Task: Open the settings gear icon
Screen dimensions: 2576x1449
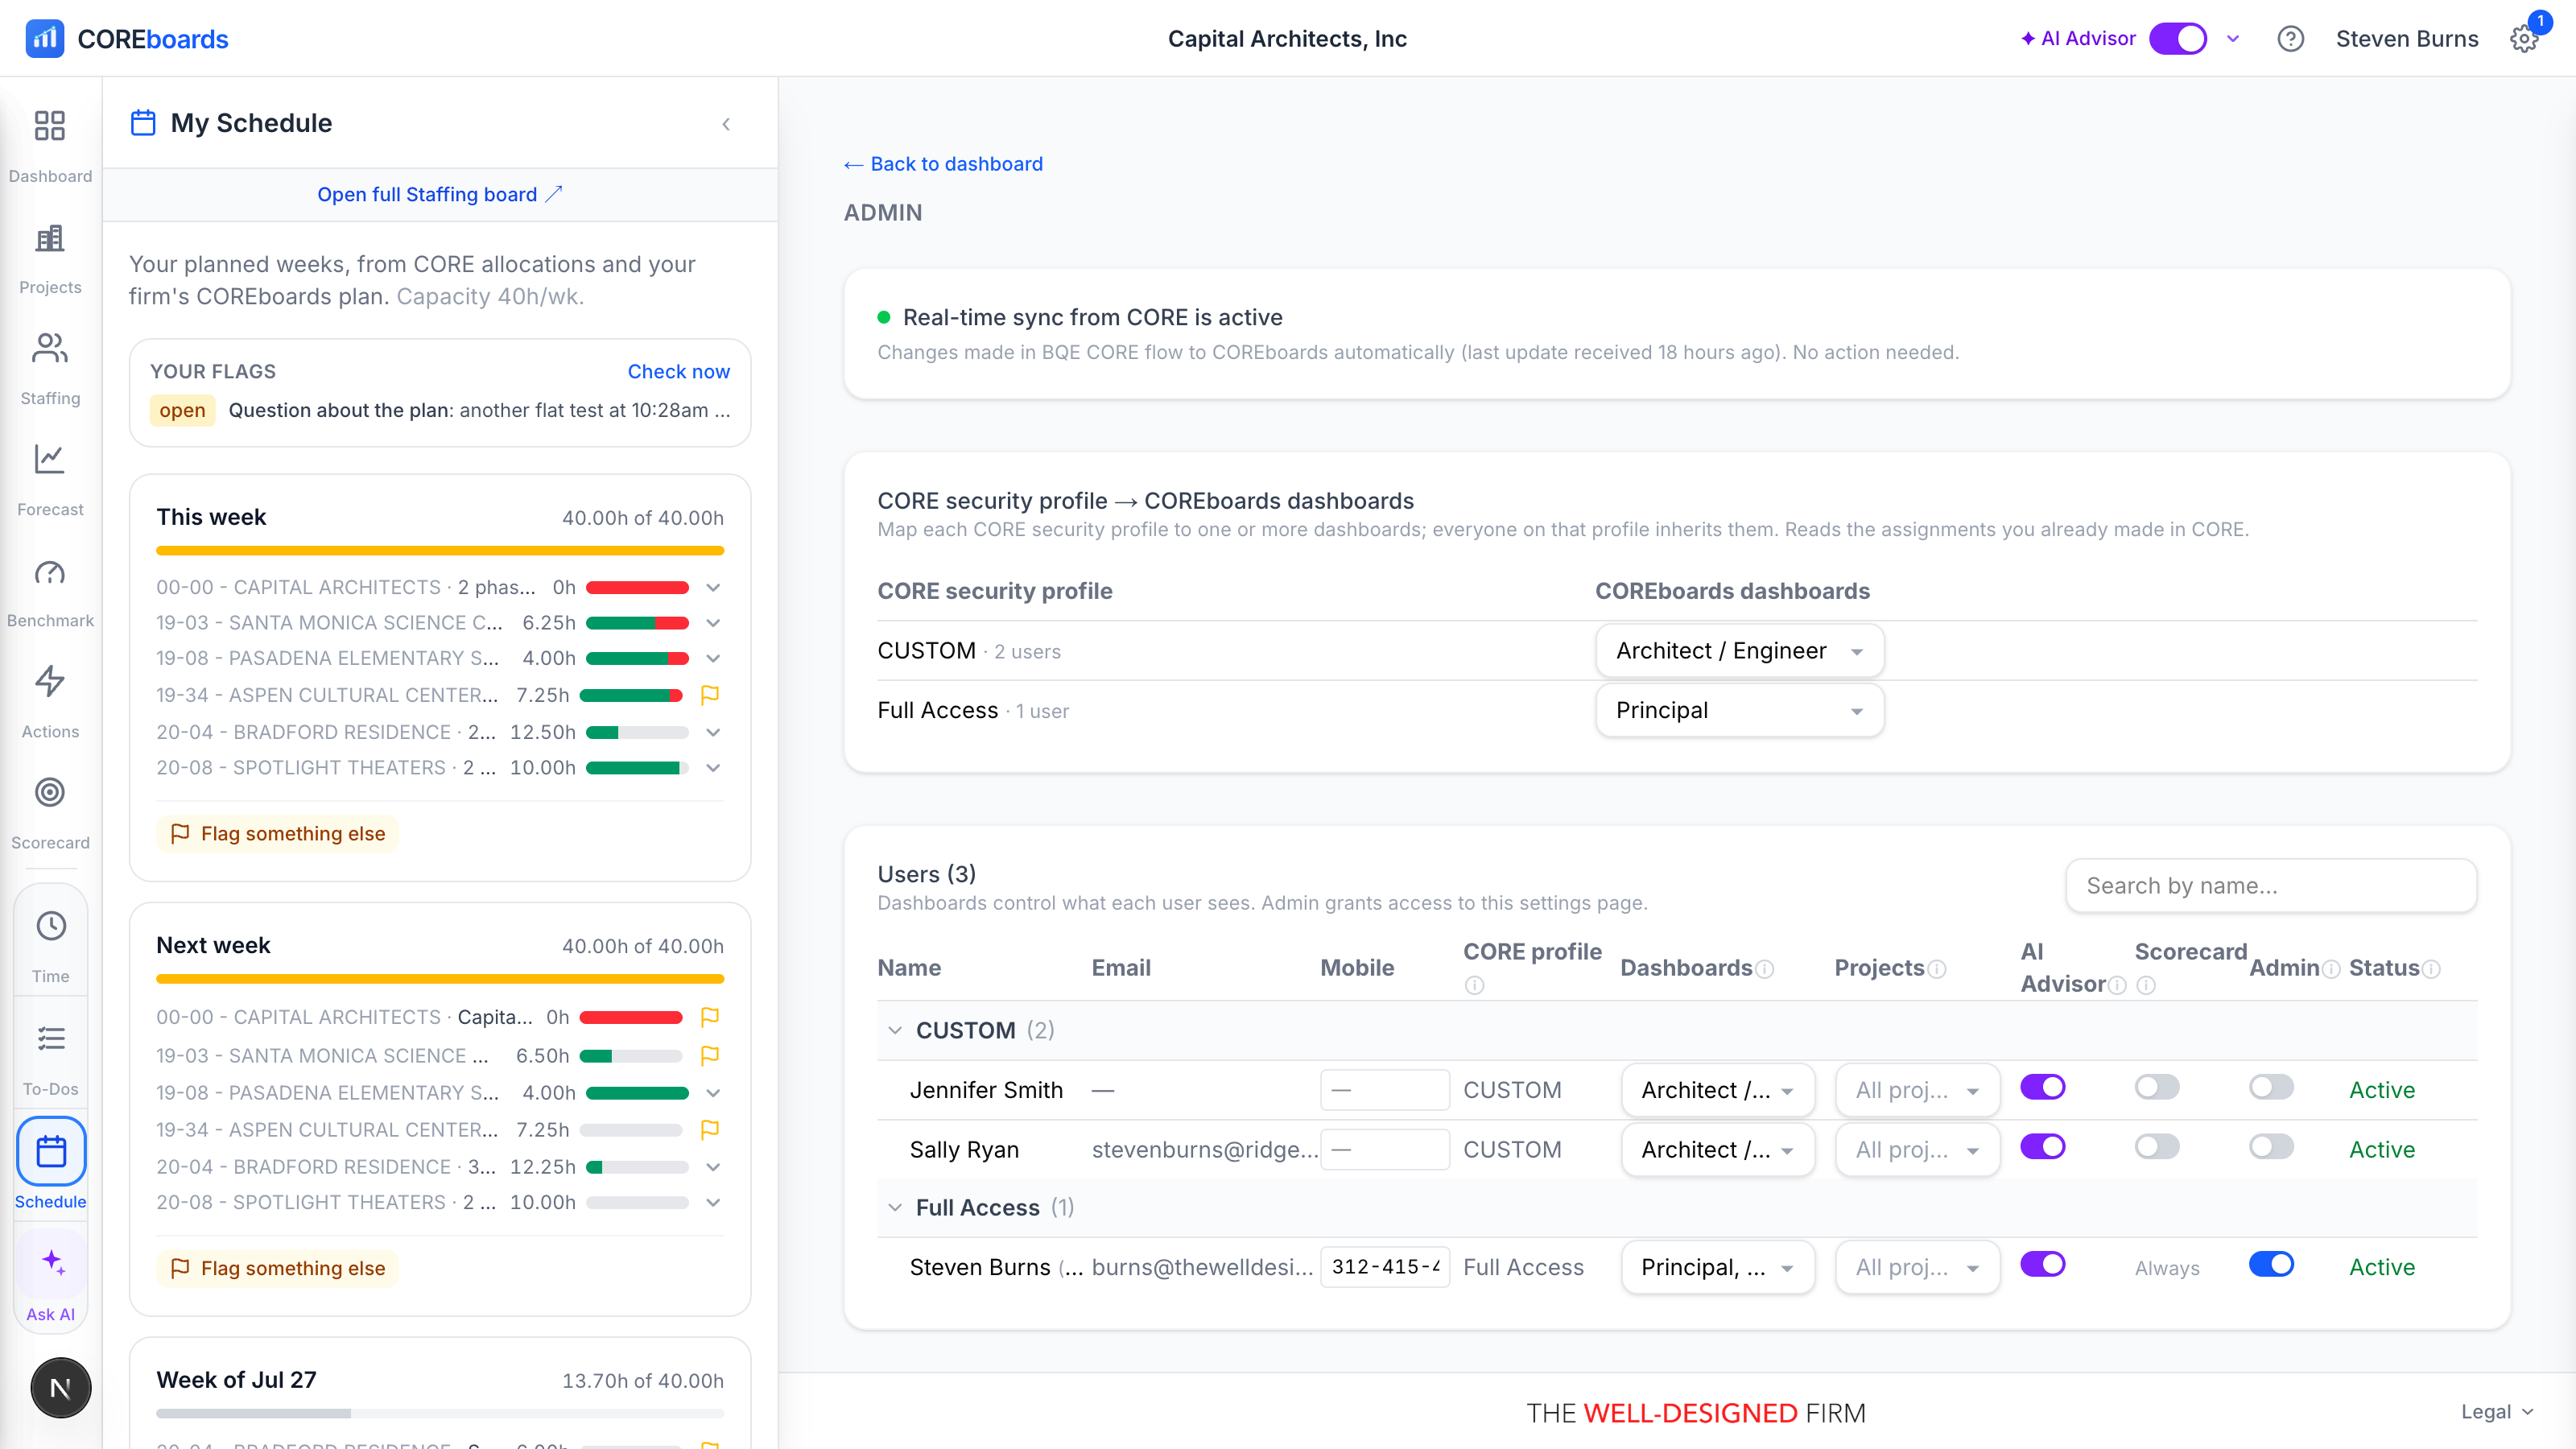Action: [2524, 38]
